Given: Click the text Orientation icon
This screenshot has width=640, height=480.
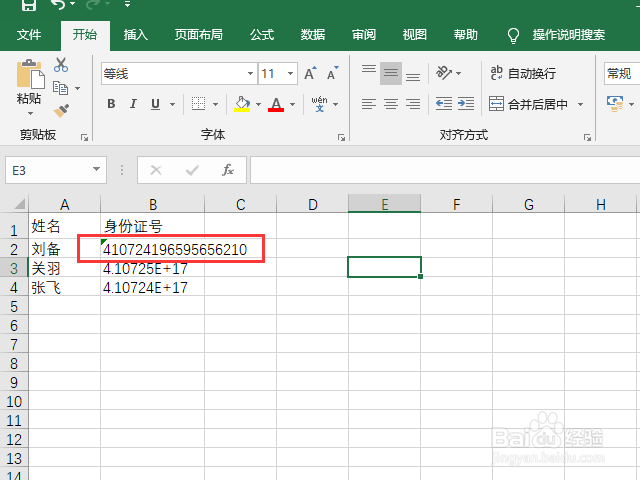Looking at the screenshot, I should click(x=444, y=73).
